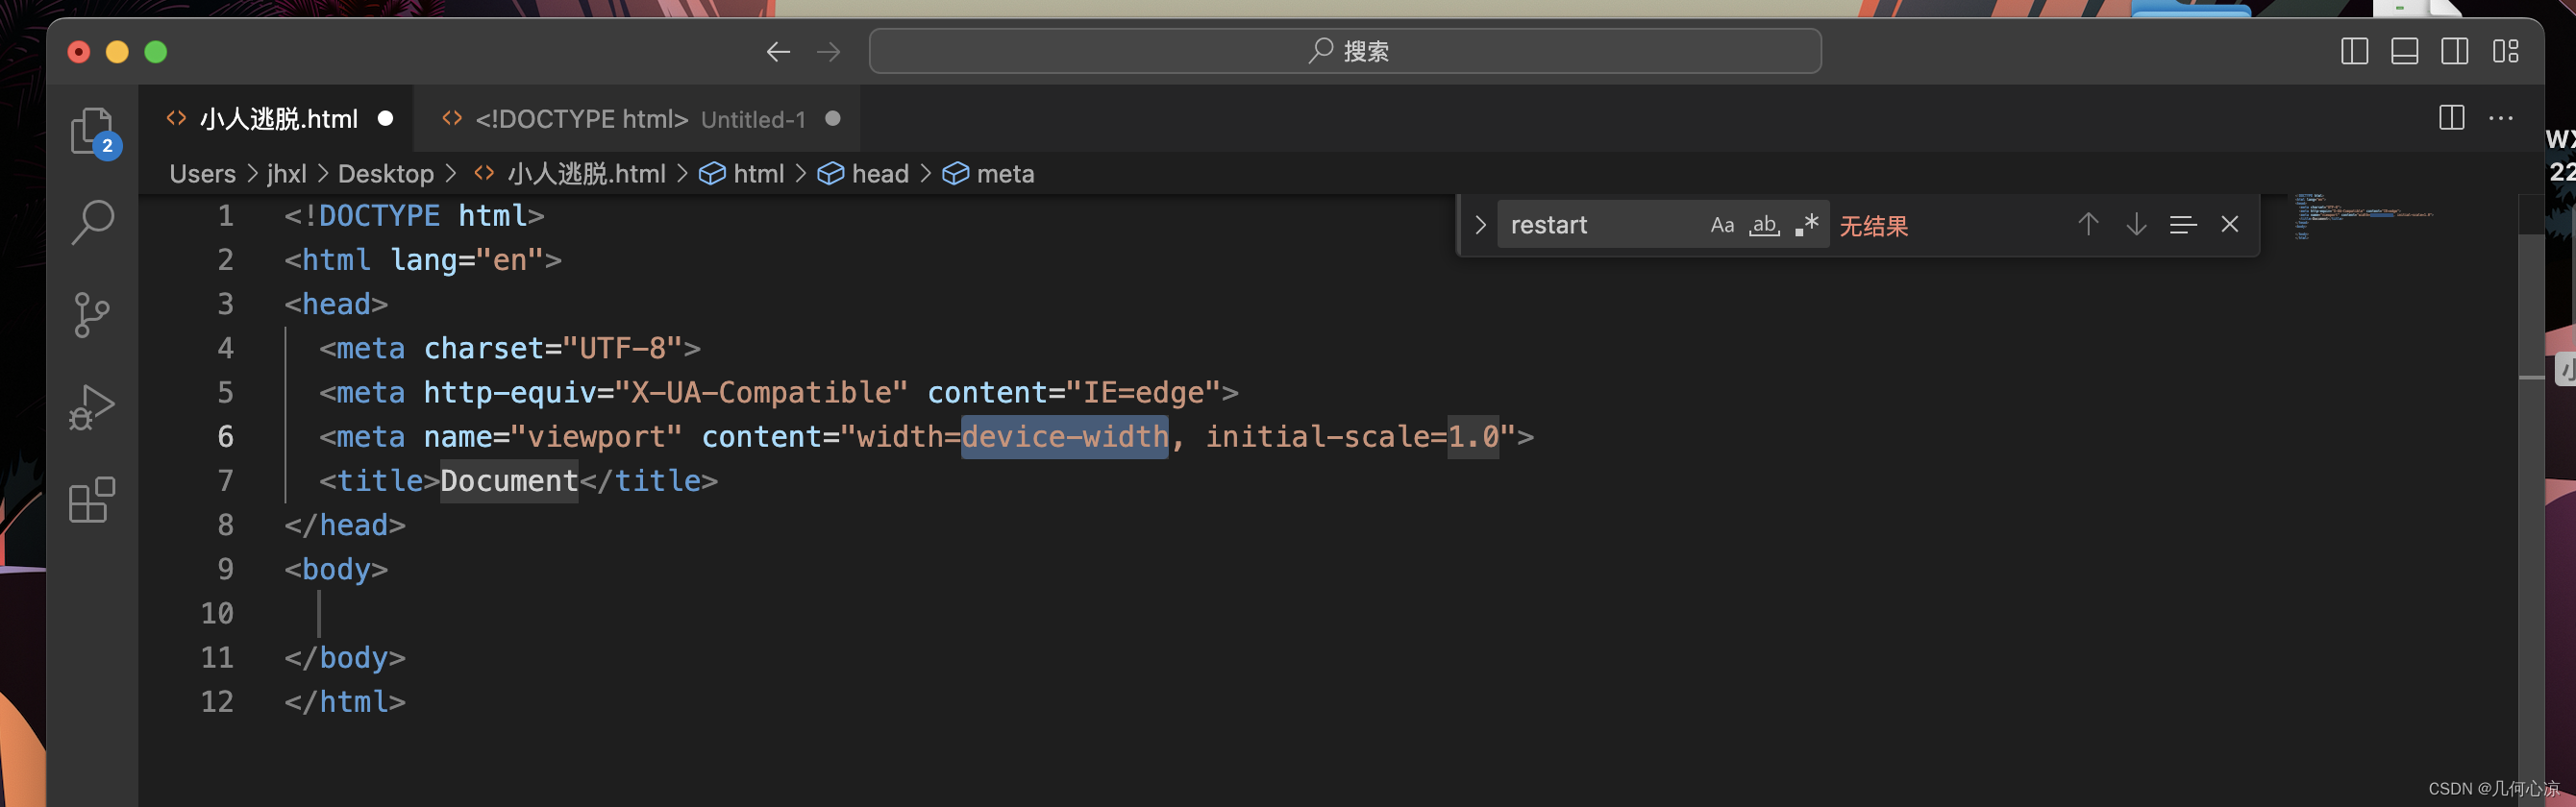This screenshot has width=2576, height=807.
Task: Go back with the left arrow
Action: [778, 52]
